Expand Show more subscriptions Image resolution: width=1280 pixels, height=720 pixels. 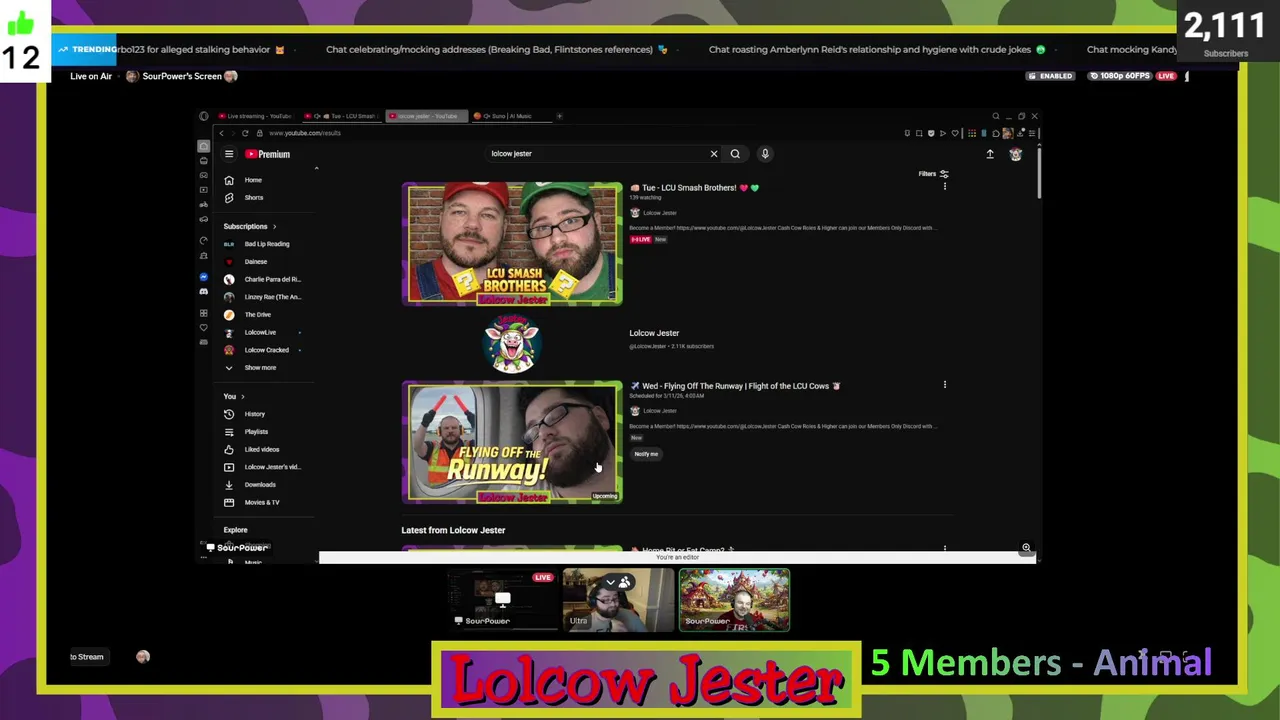[x=251, y=368]
